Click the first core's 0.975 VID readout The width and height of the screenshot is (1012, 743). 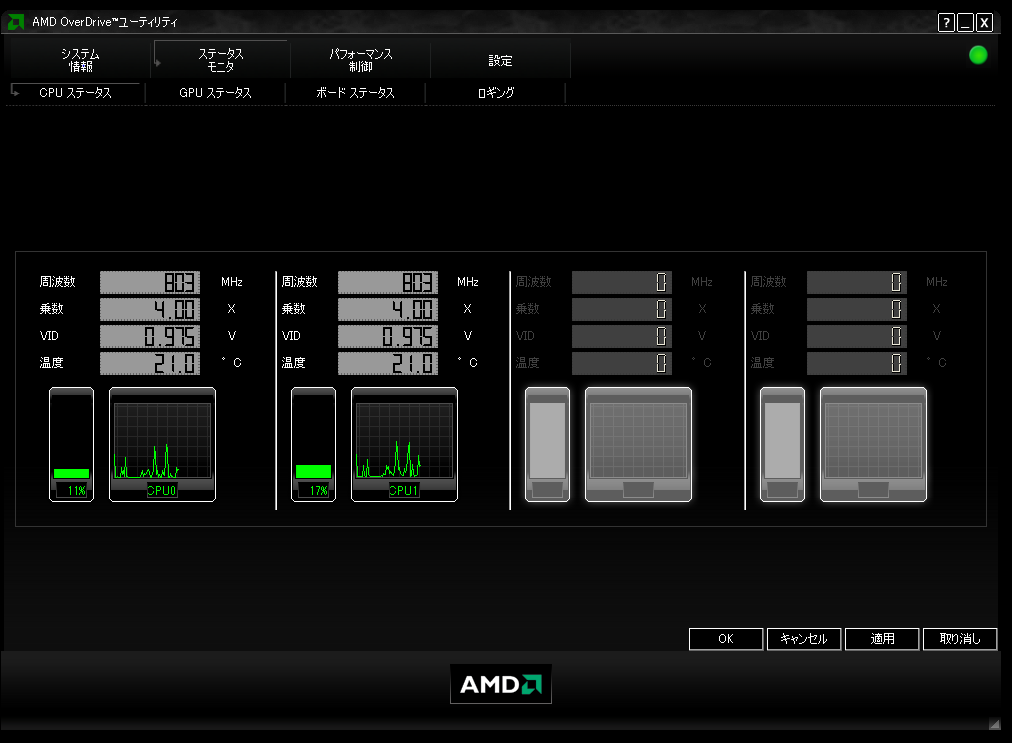[x=150, y=336]
